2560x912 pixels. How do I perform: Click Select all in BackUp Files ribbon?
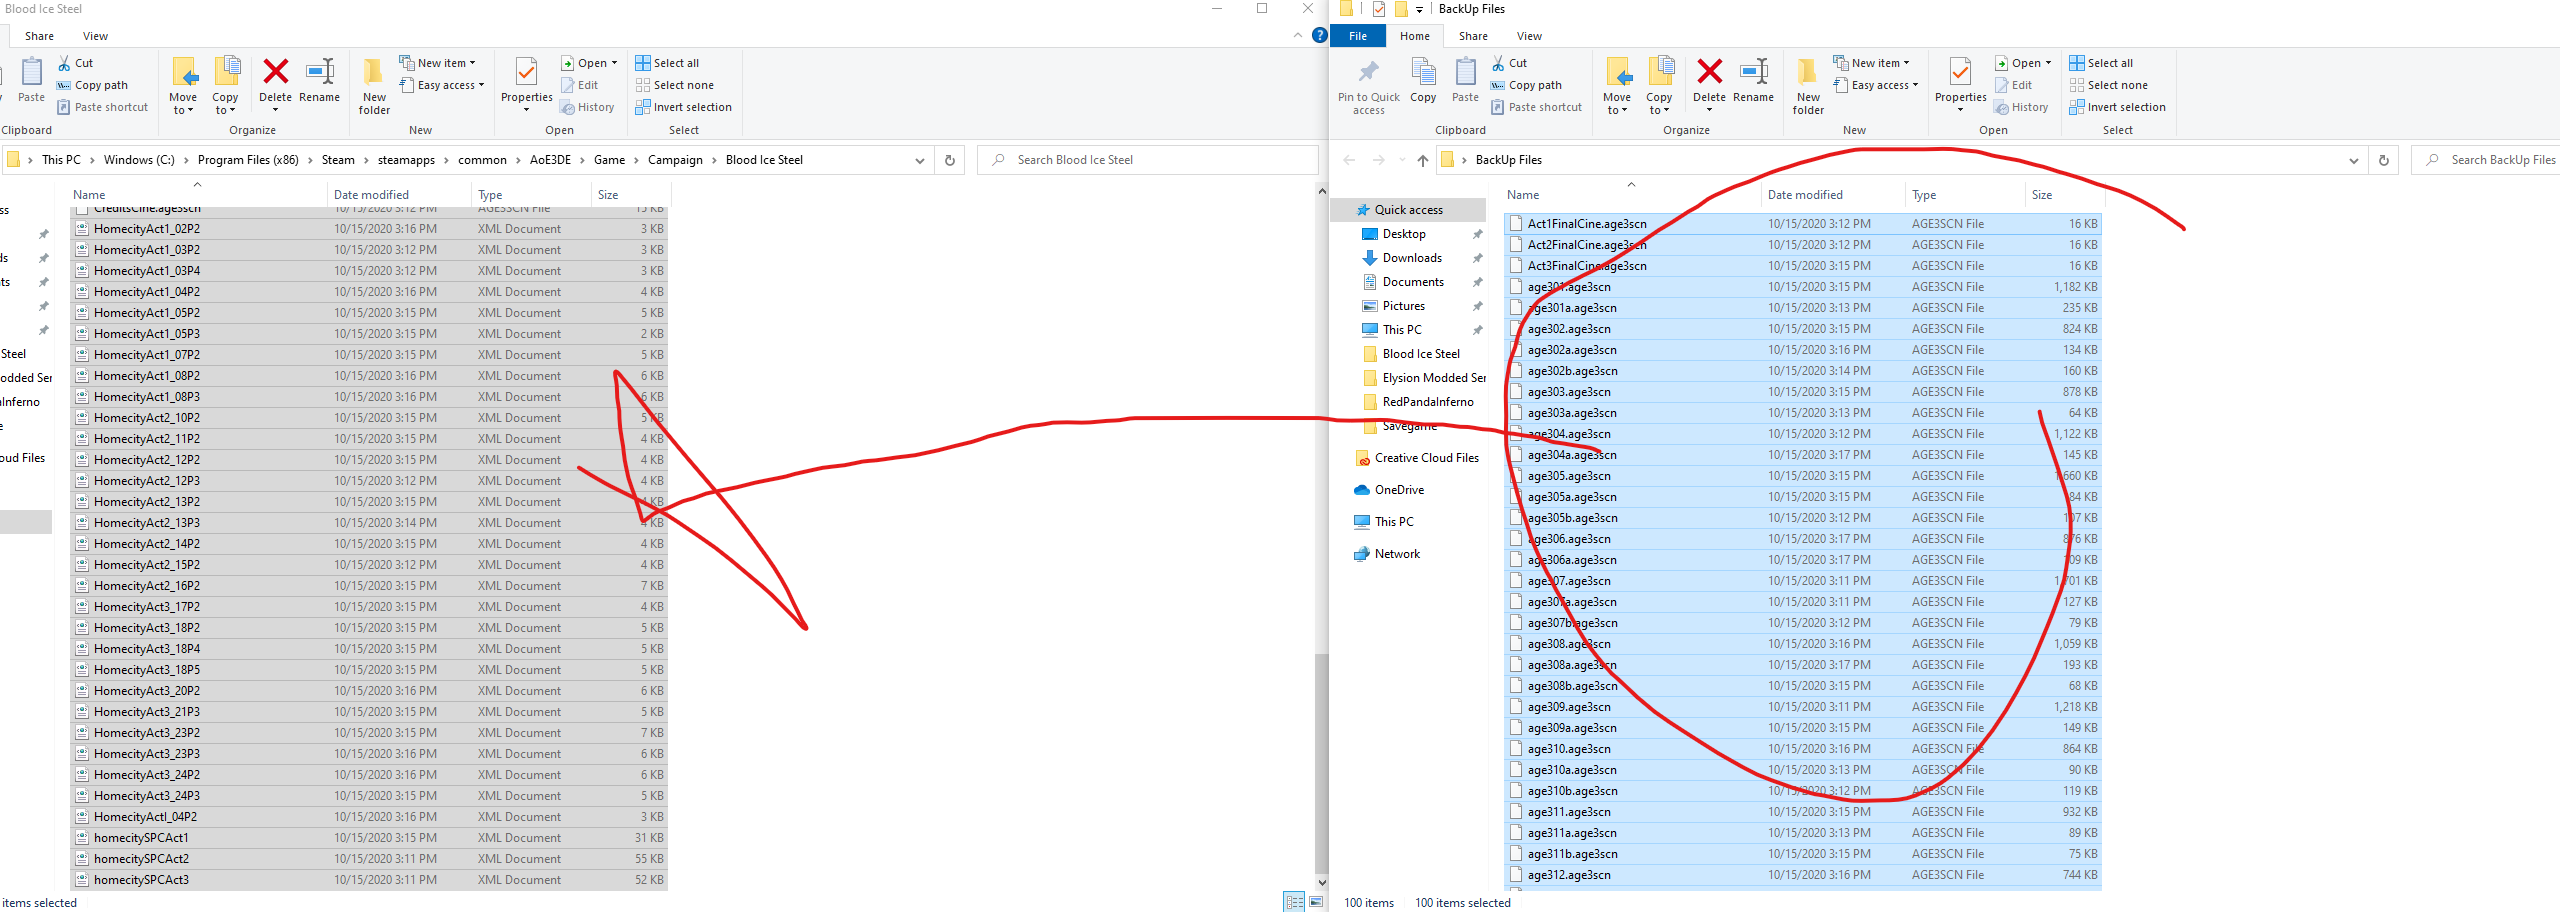pos(2101,63)
